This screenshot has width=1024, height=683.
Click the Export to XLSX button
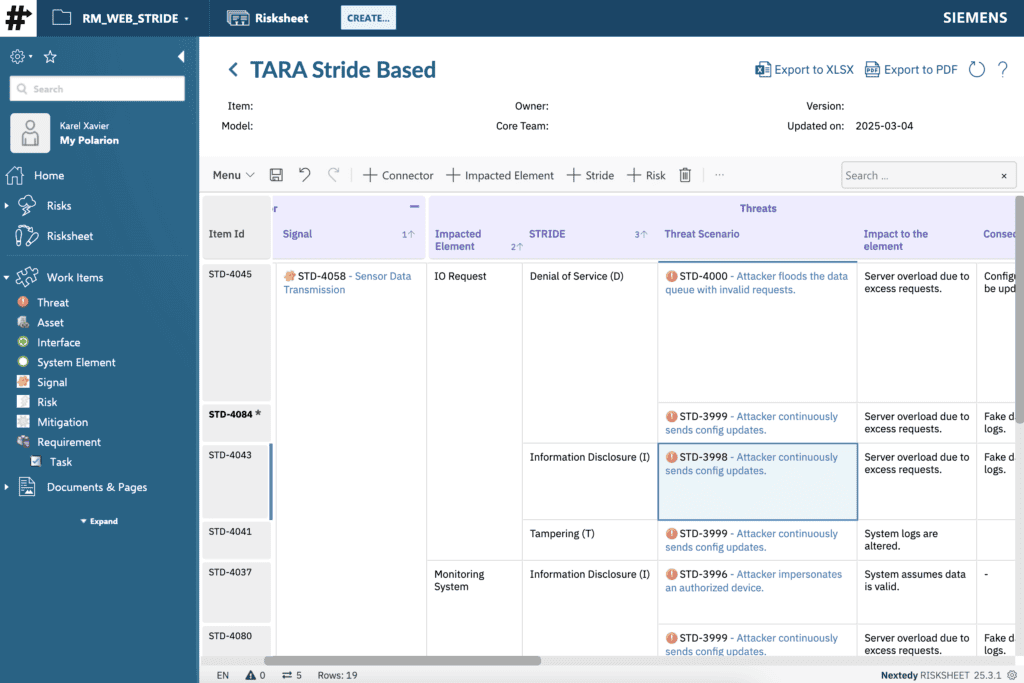pos(805,69)
